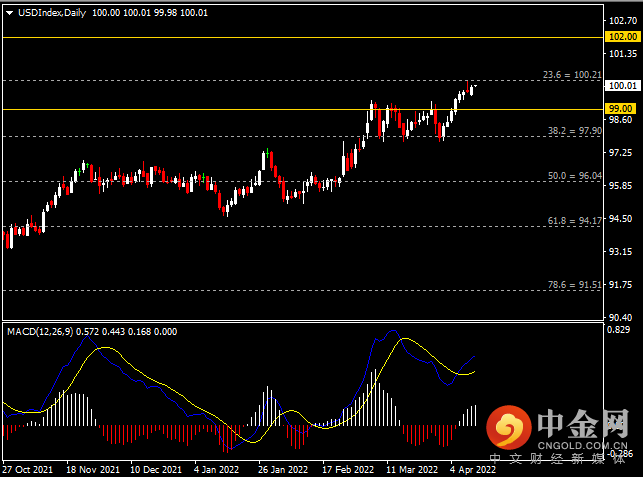Click the price scale value 98.60

[x=620, y=120]
